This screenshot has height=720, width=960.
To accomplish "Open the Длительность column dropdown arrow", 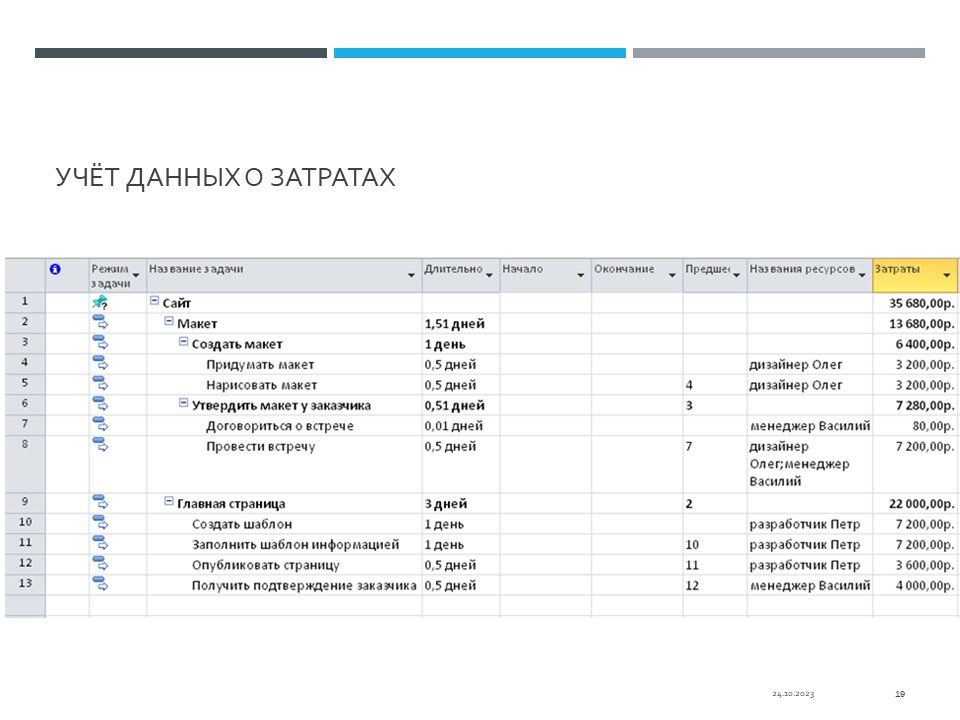I will tap(489, 276).
